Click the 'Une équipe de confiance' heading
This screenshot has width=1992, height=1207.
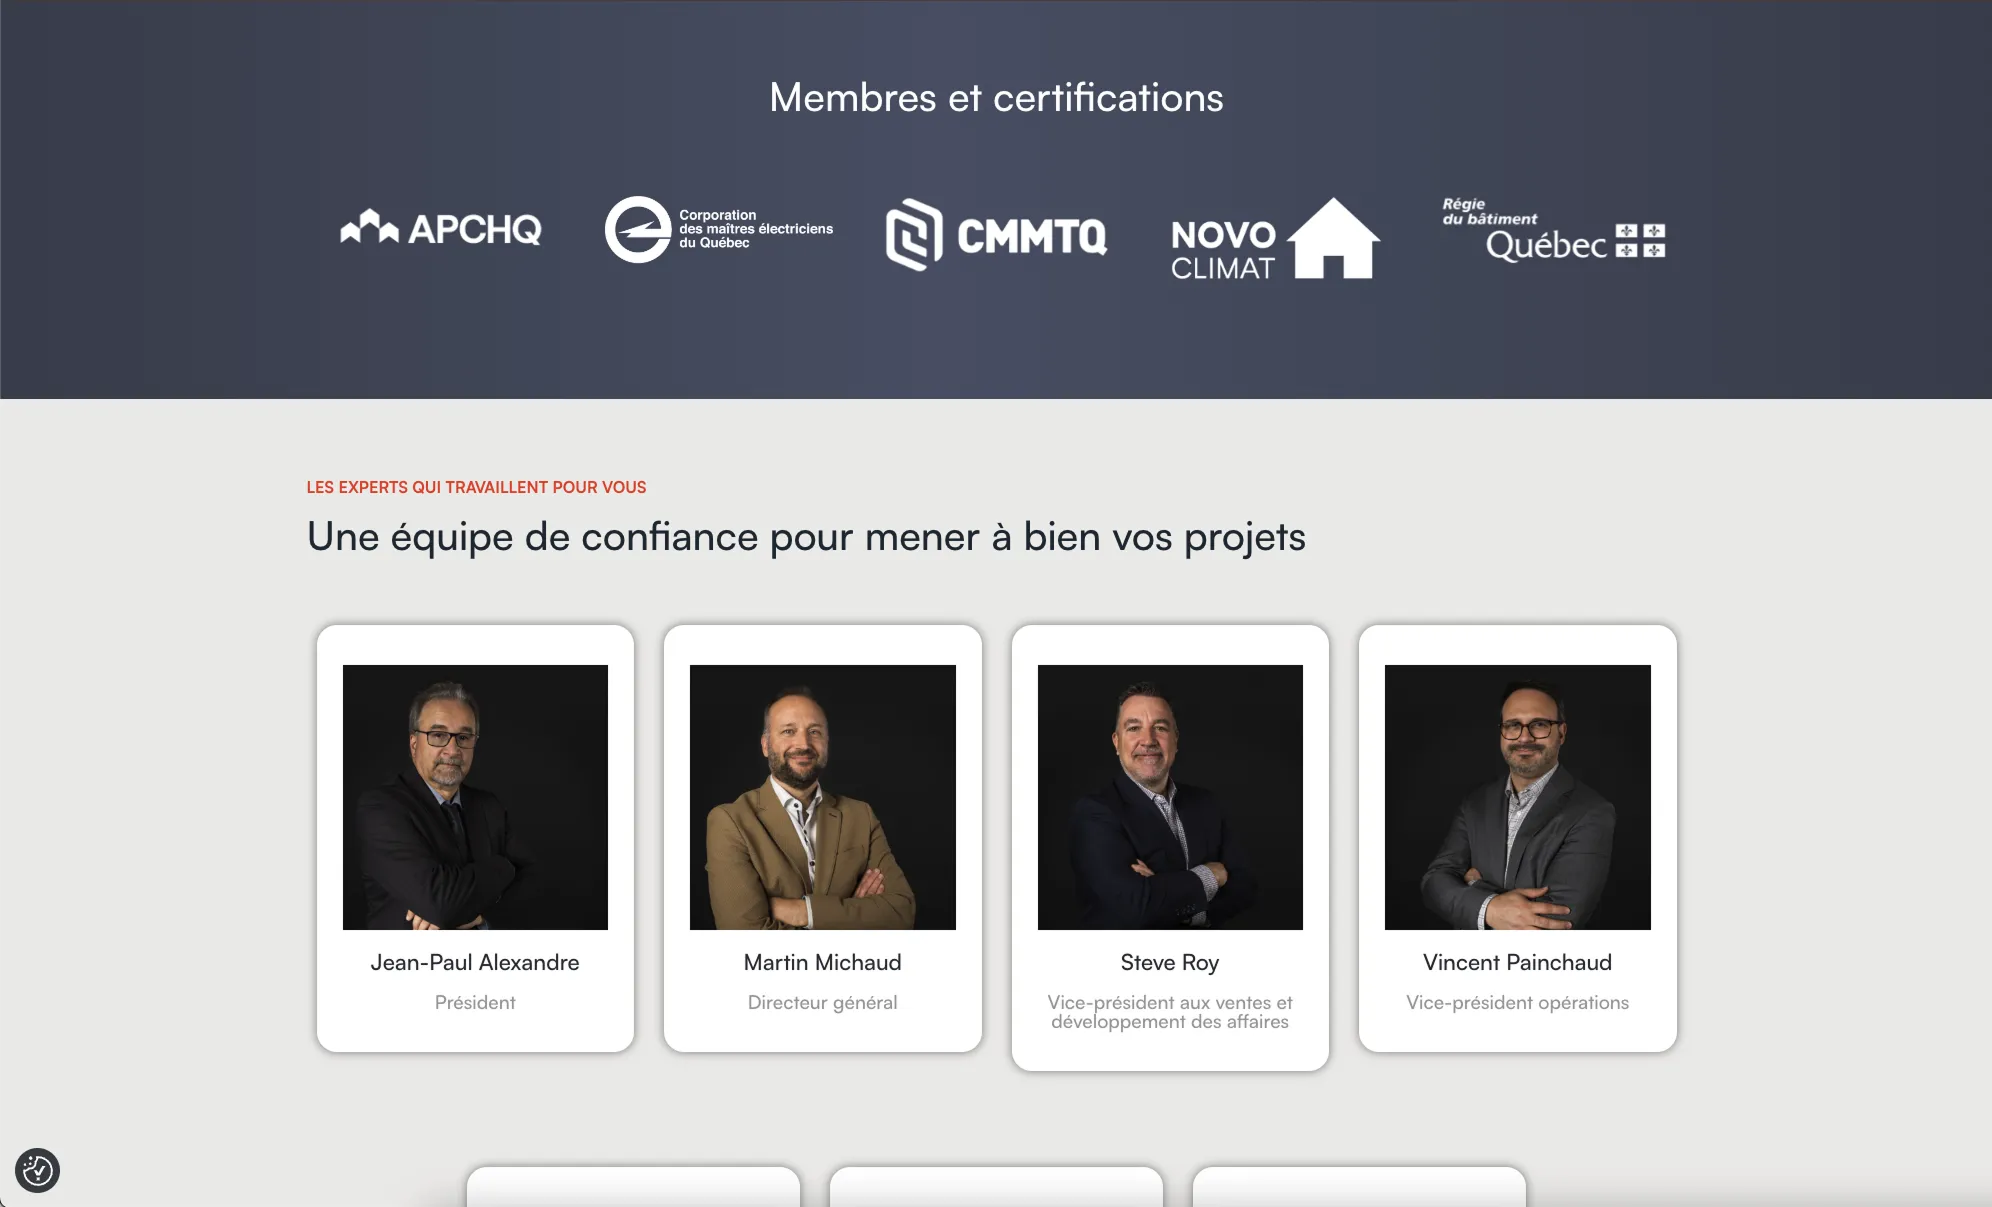click(806, 537)
